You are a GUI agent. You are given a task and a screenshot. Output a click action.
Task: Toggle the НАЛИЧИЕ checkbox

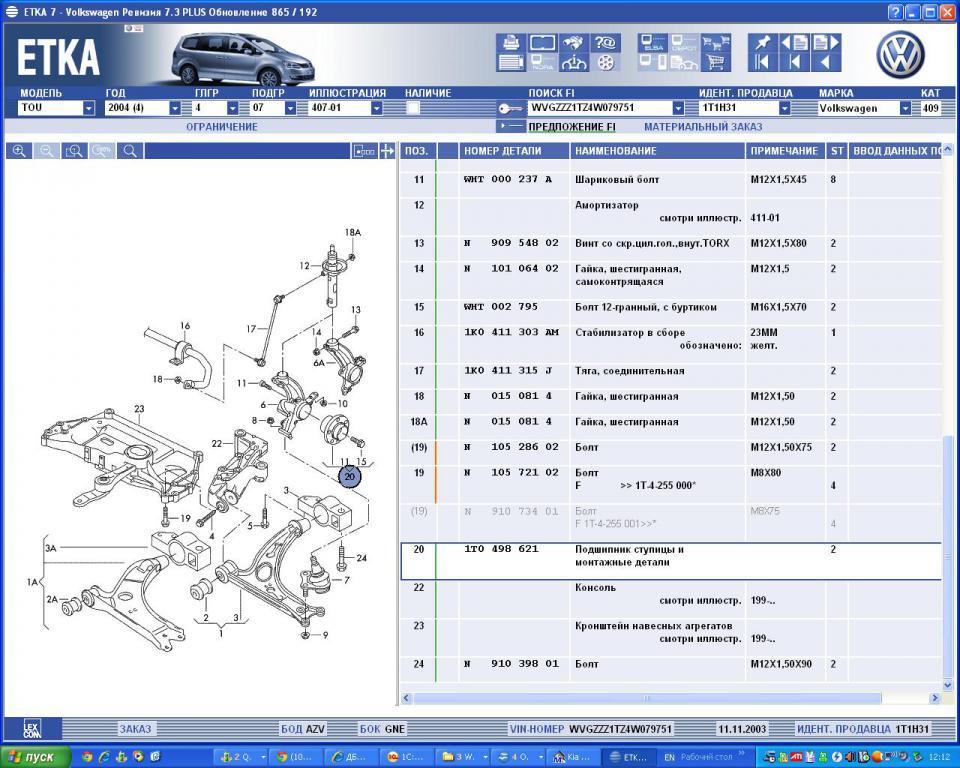point(413,108)
